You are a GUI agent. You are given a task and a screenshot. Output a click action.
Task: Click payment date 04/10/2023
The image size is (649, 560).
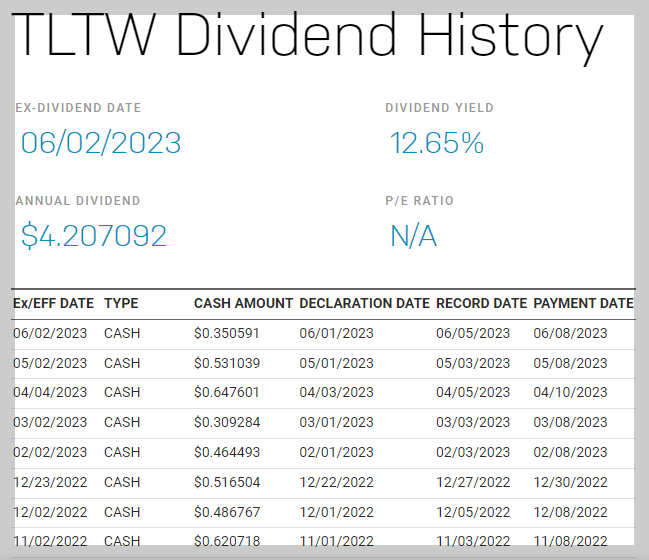click(x=570, y=392)
